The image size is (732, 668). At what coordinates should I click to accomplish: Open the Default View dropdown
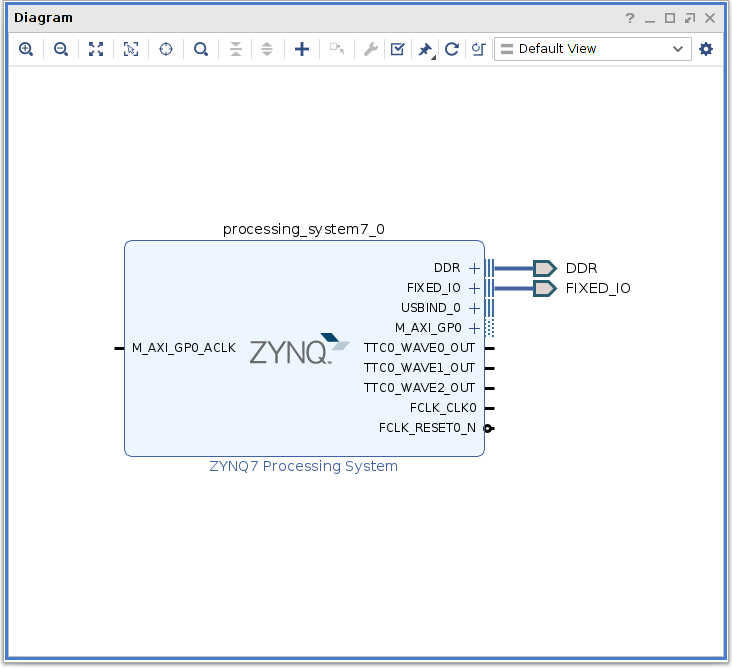tap(592, 49)
